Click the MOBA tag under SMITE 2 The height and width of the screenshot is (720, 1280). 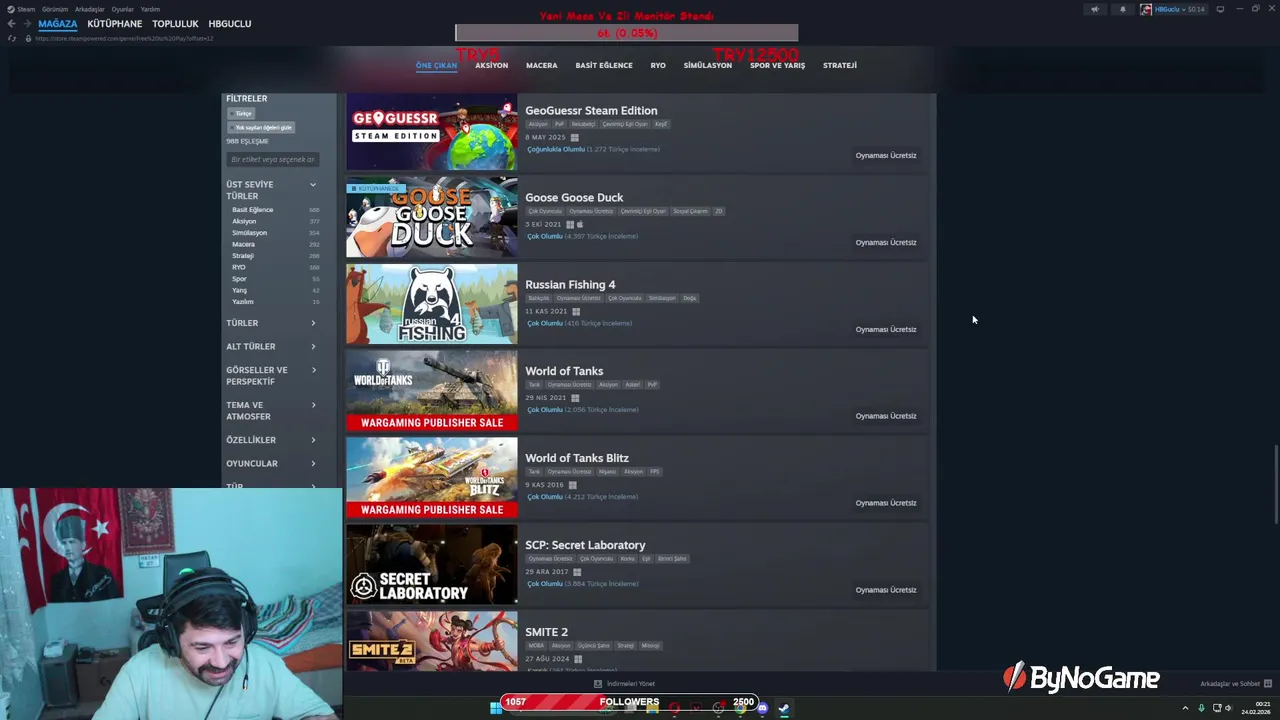pos(536,646)
